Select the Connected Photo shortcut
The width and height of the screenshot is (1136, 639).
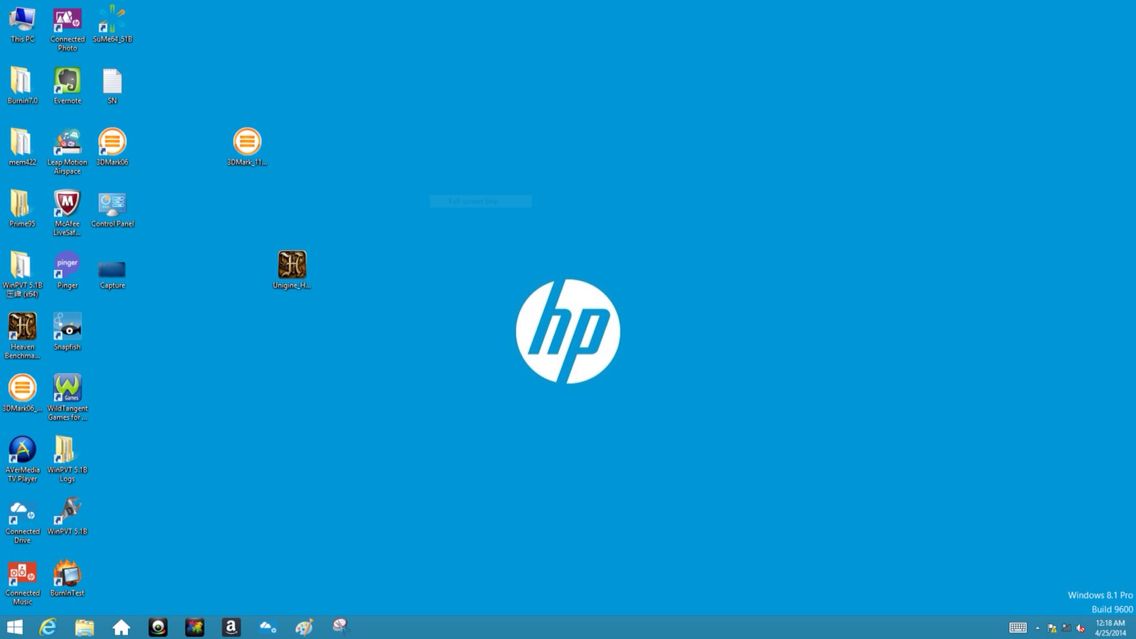click(67, 29)
